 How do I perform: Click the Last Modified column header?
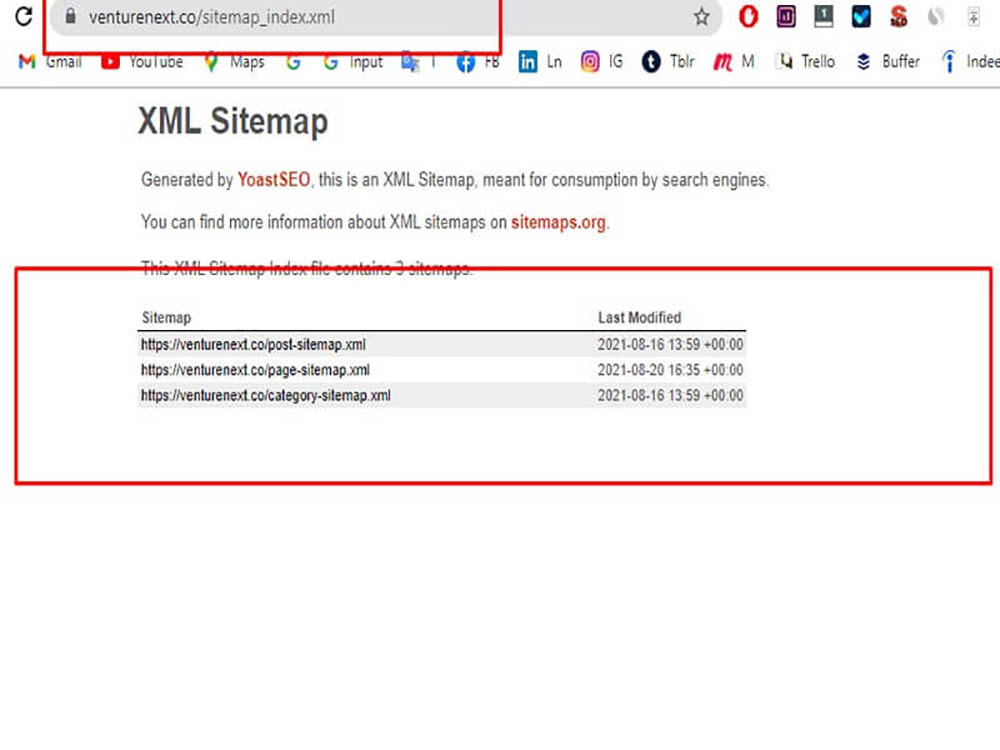point(640,318)
